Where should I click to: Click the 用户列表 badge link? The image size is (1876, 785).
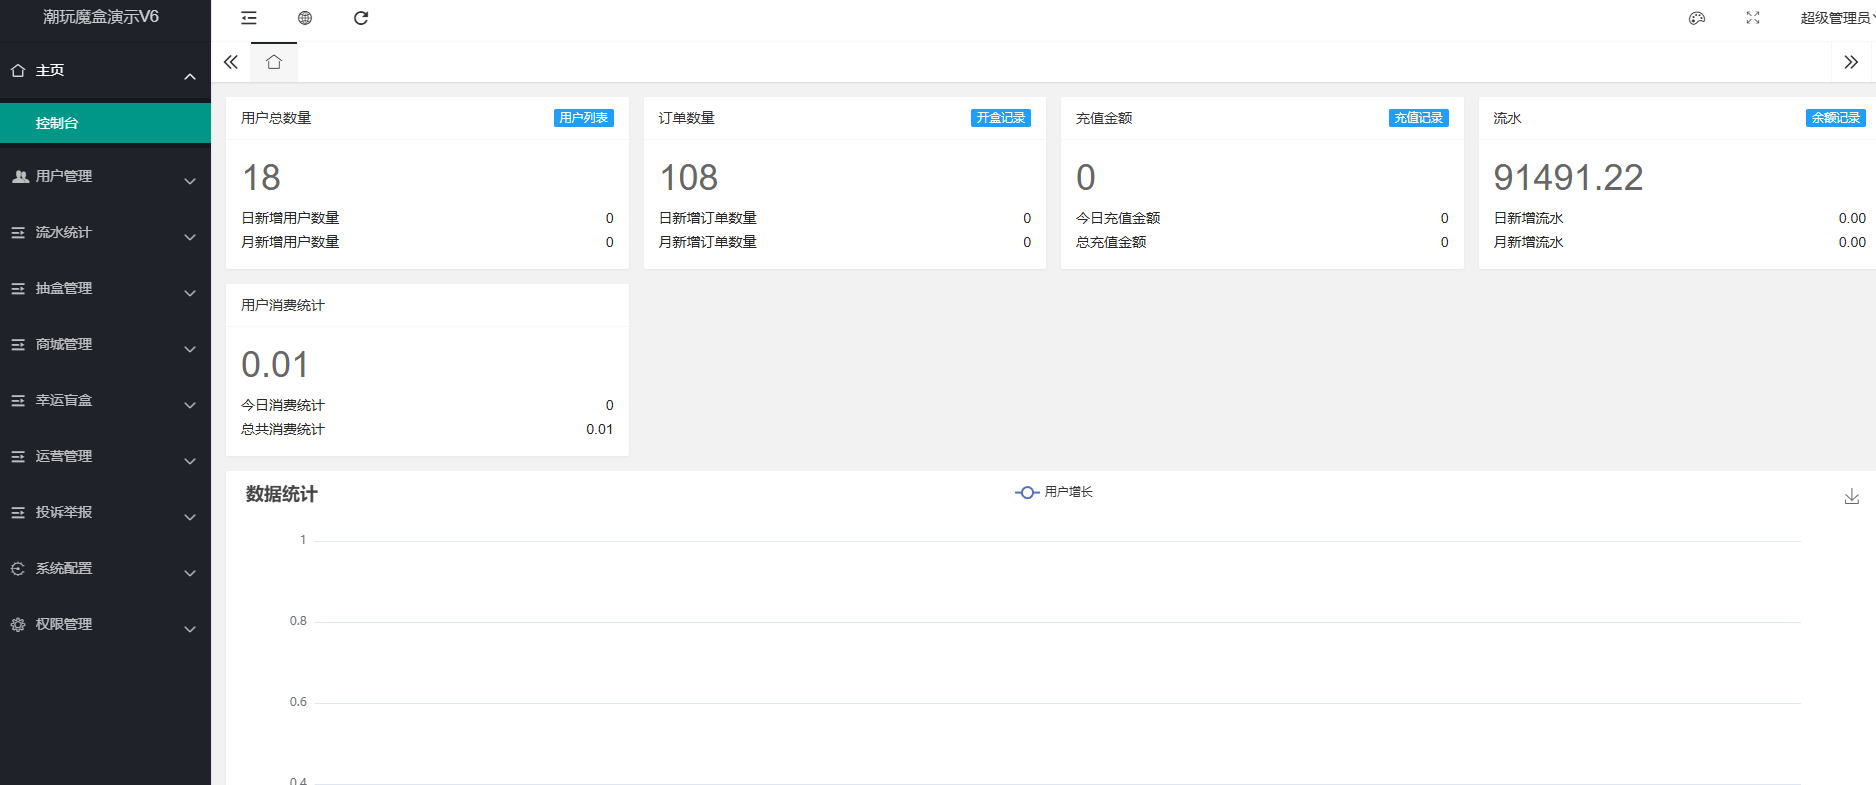[583, 118]
